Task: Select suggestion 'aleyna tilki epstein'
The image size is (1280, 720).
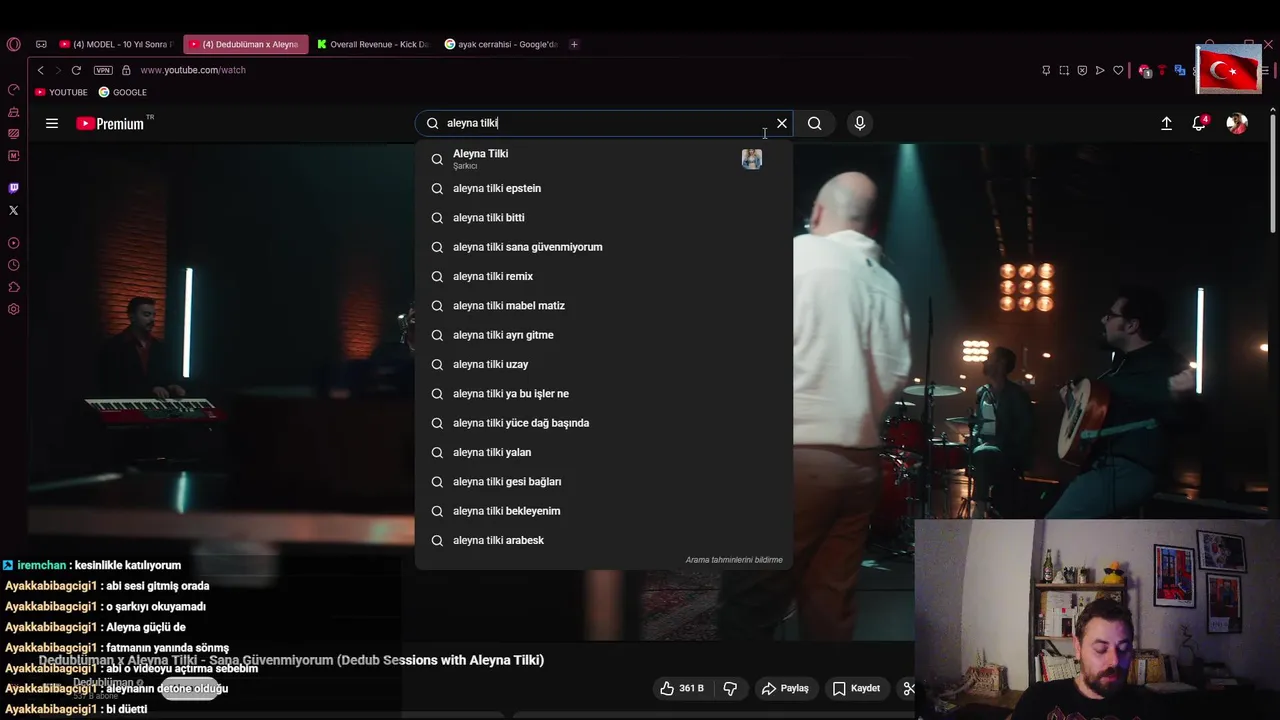Action: point(604,188)
